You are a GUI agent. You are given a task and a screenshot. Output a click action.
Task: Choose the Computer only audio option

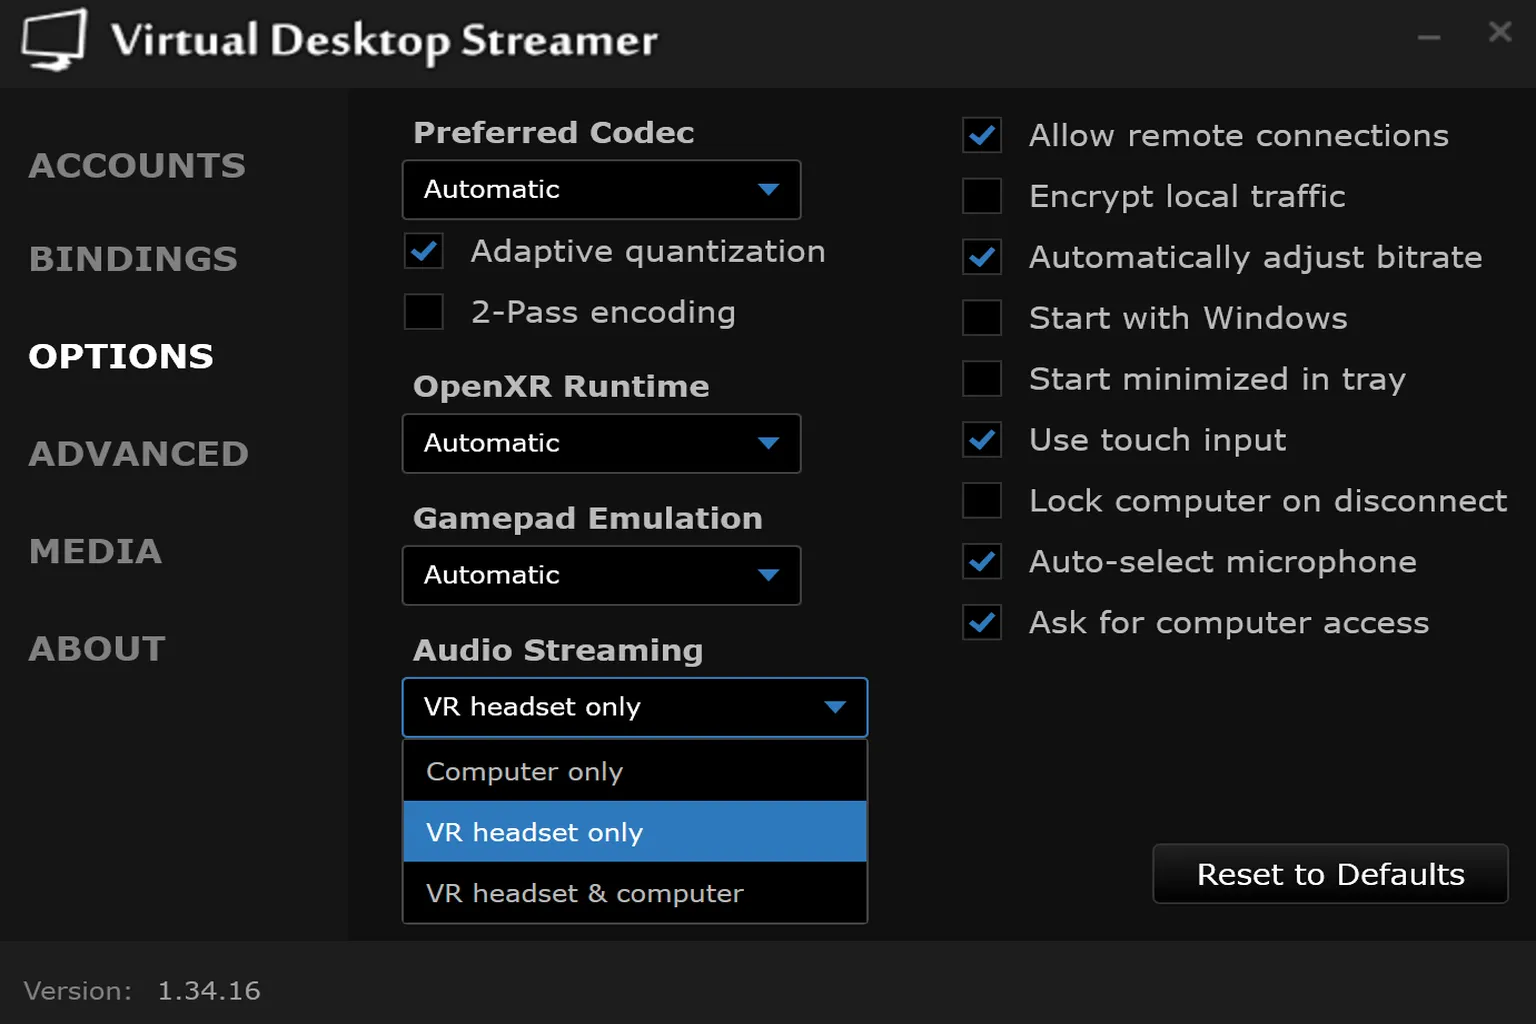click(x=635, y=771)
